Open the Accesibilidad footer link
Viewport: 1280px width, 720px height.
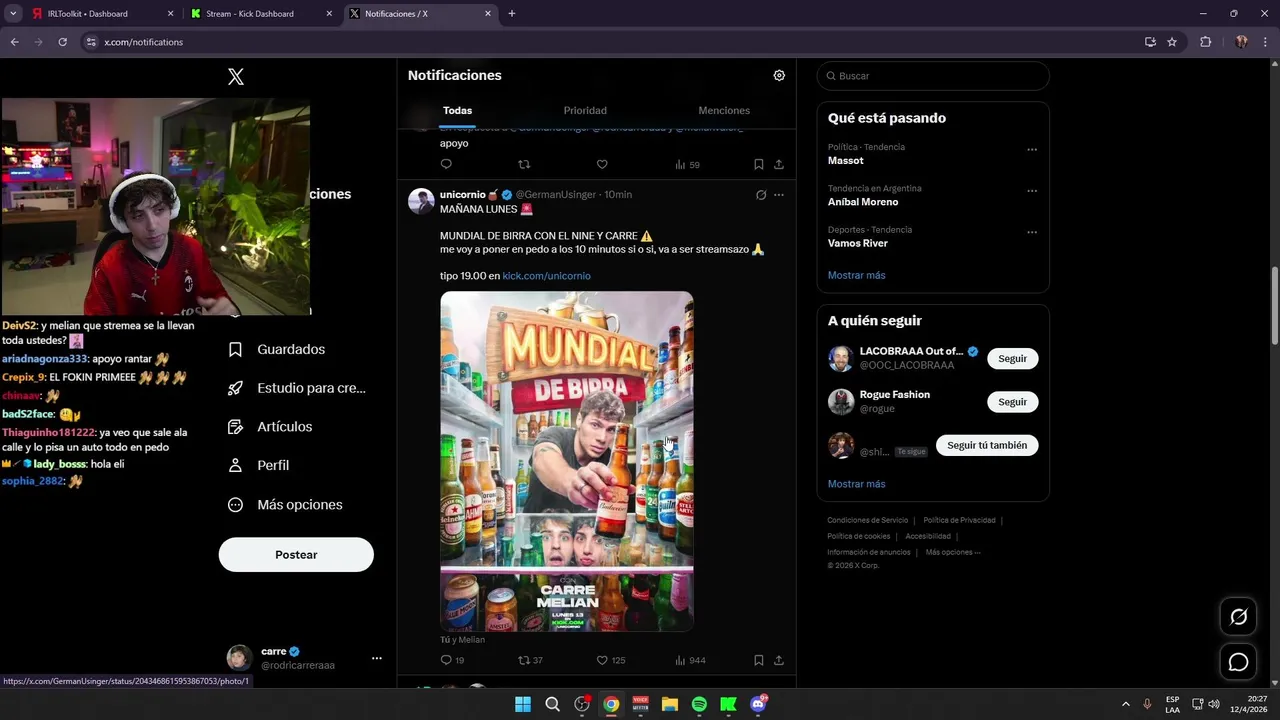[927, 536]
